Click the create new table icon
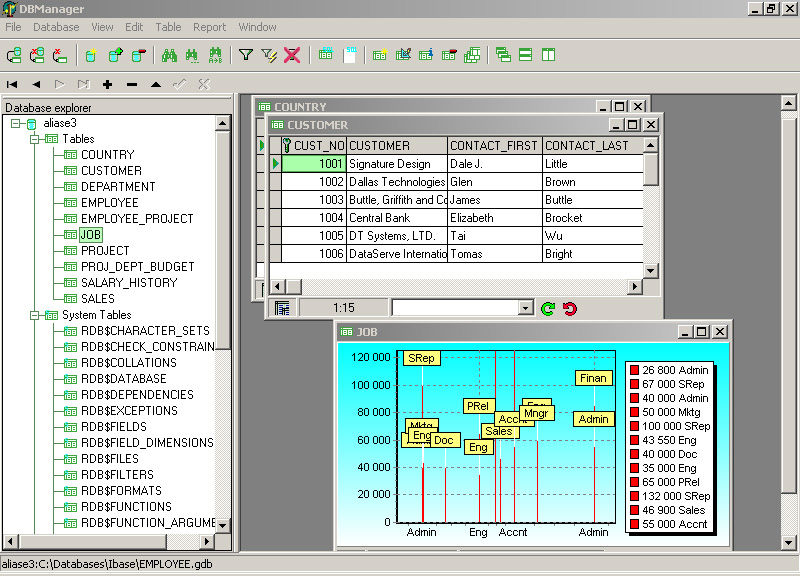The width and height of the screenshot is (800, 576). click(x=380, y=55)
